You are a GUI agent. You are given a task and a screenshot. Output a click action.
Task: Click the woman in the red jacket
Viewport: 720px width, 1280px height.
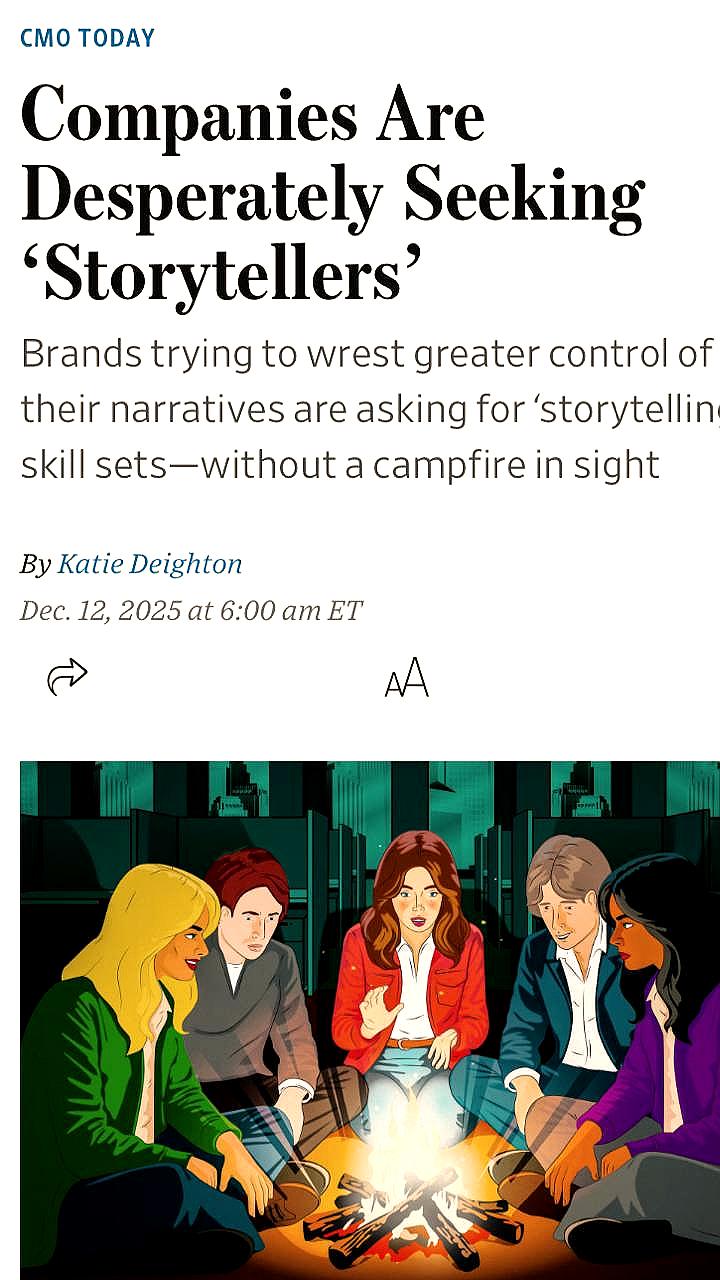click(410, 970)
